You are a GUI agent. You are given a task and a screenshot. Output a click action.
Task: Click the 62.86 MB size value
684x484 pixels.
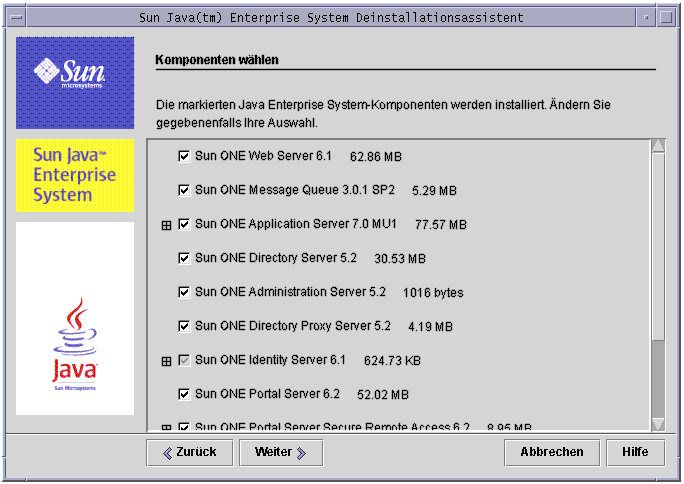tap(376, 157)
